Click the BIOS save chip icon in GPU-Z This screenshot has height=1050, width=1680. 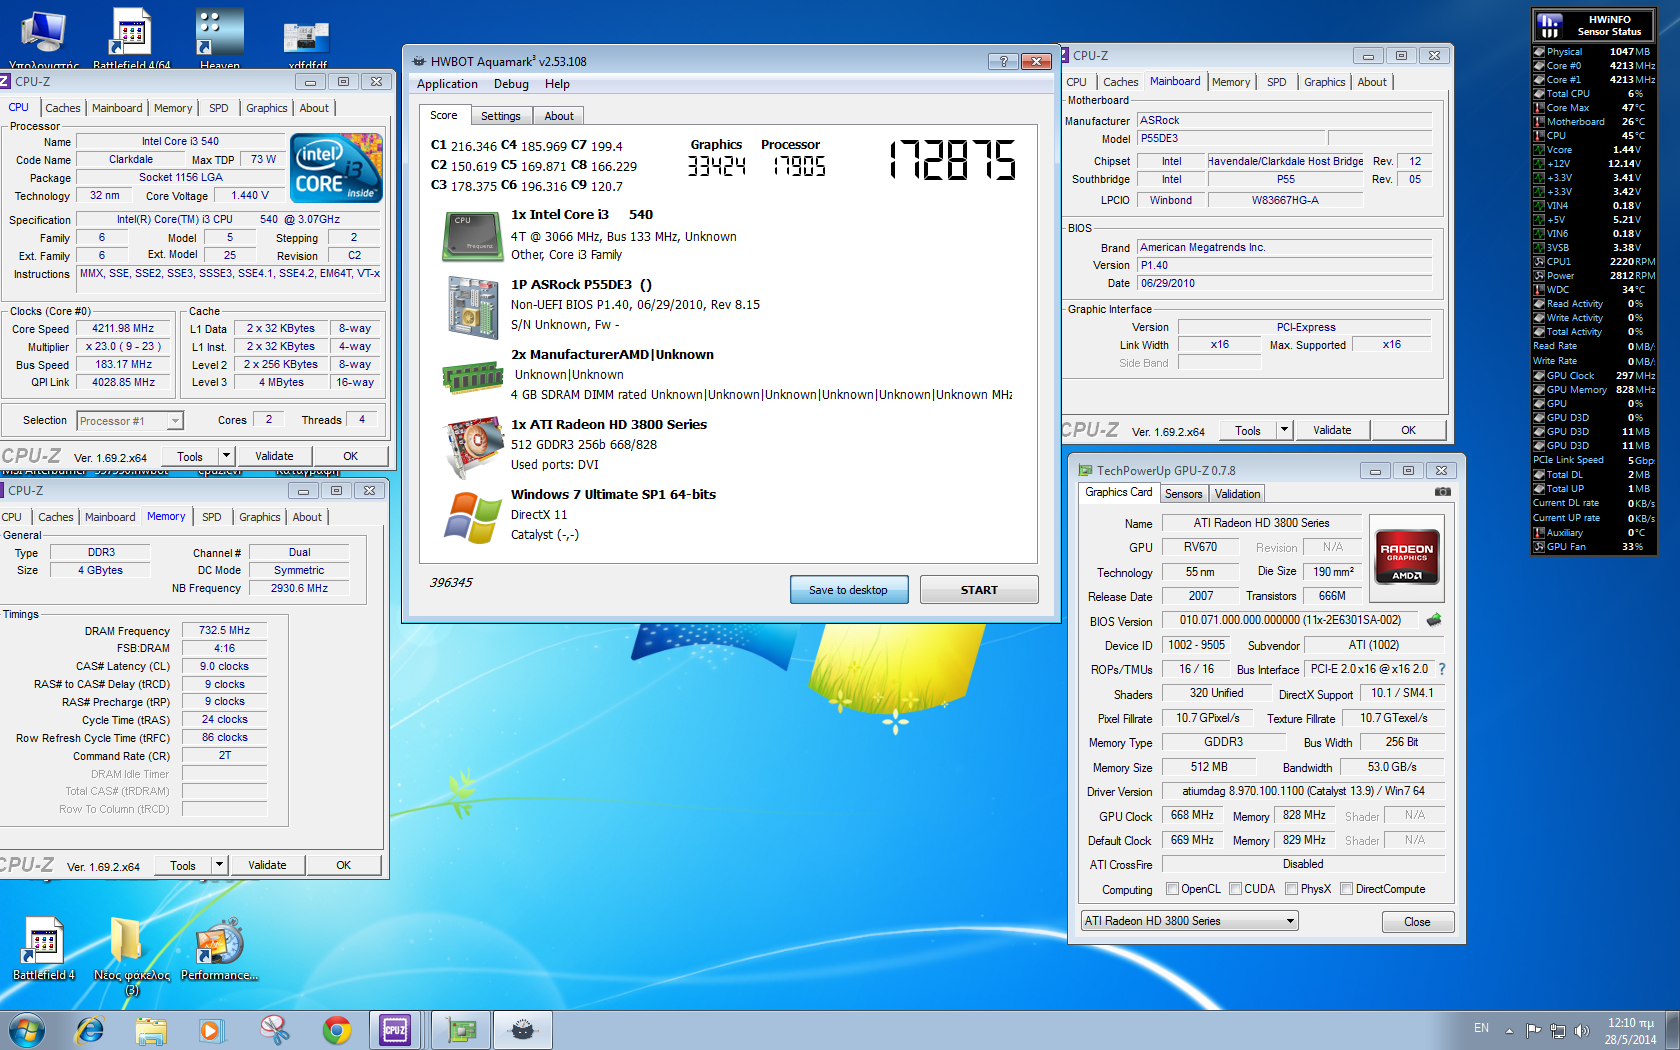[1434, 620]
